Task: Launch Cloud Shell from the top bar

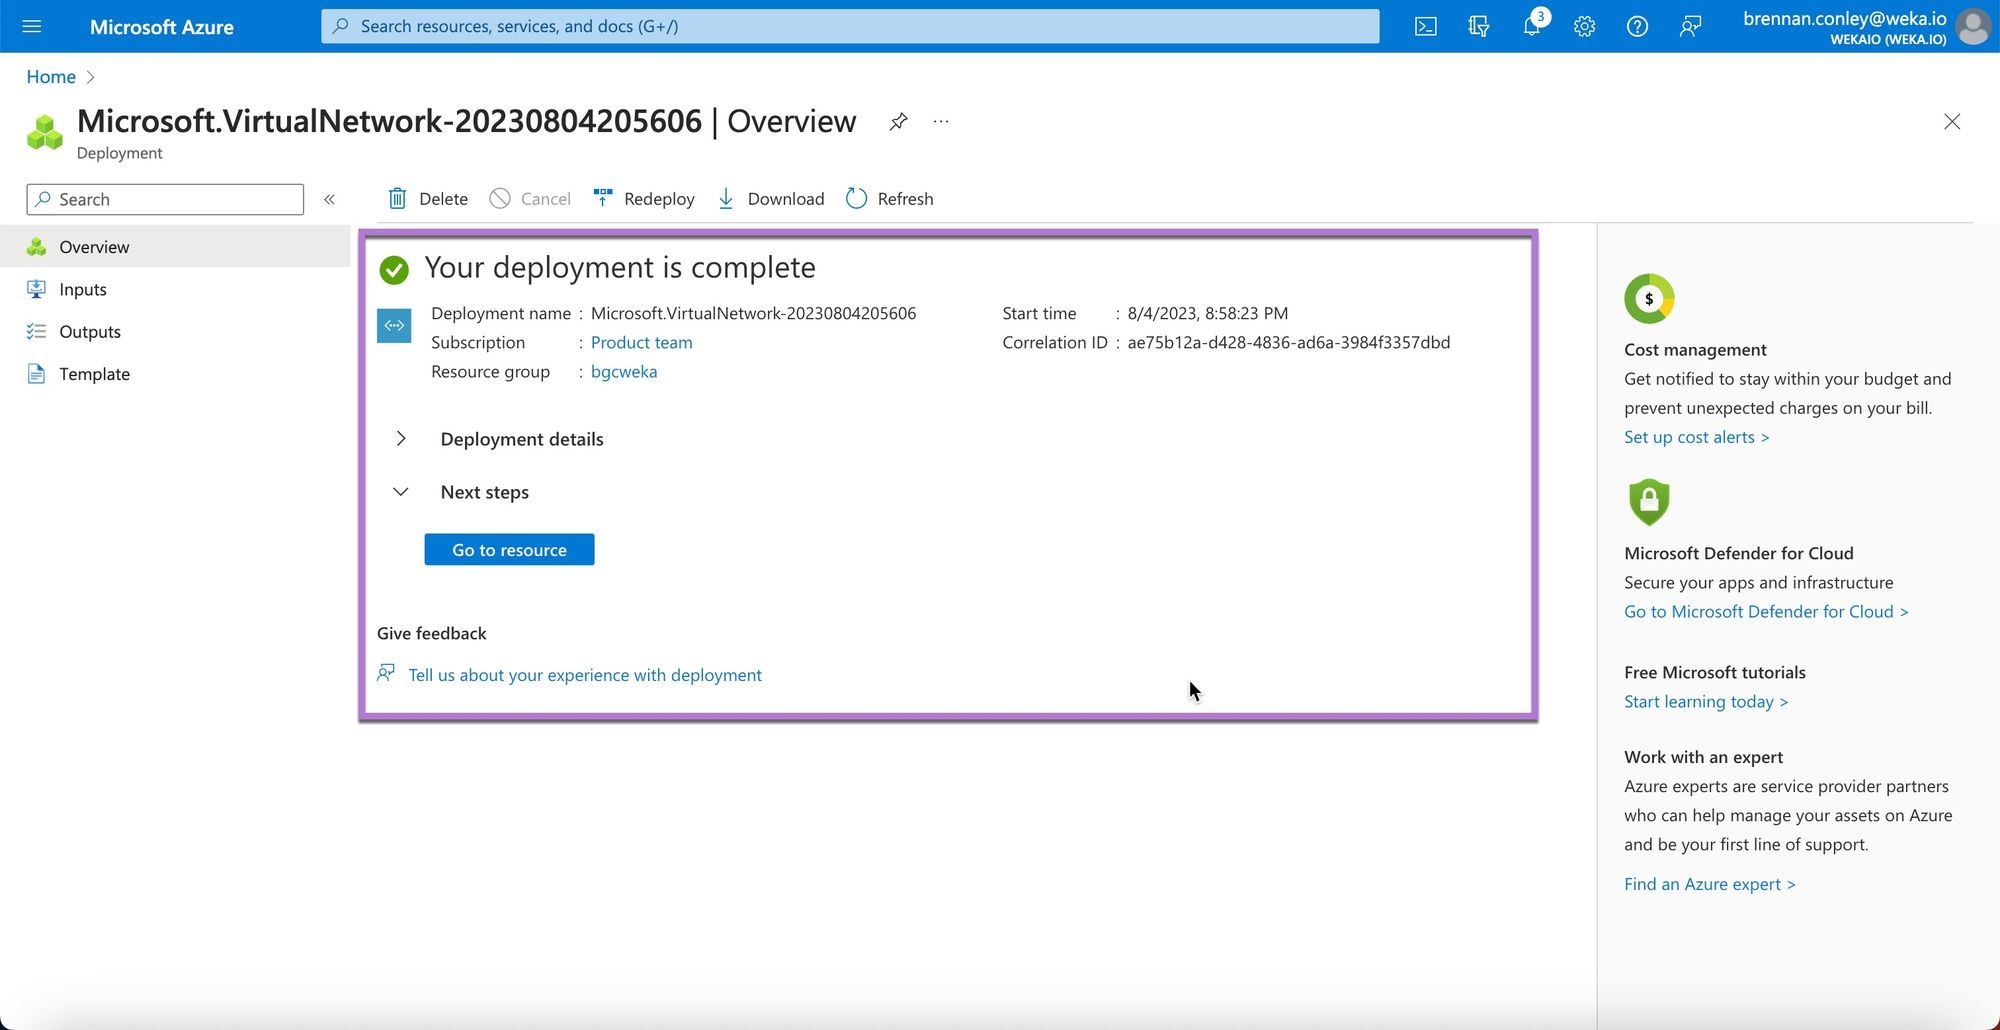Action: pyautogui.click(x=1425, y=26)
